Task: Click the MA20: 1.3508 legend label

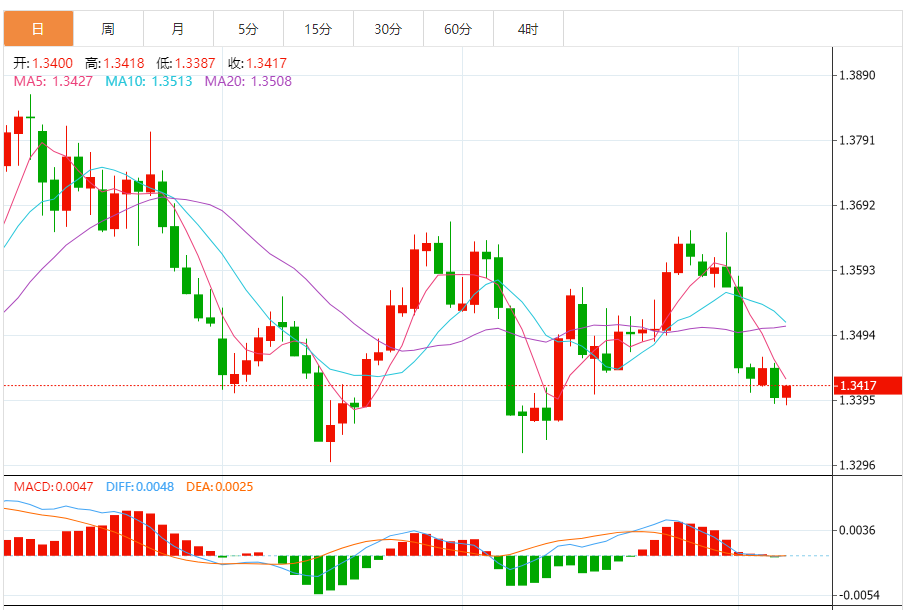Action: pyautogui.click(x=248, y=81)
